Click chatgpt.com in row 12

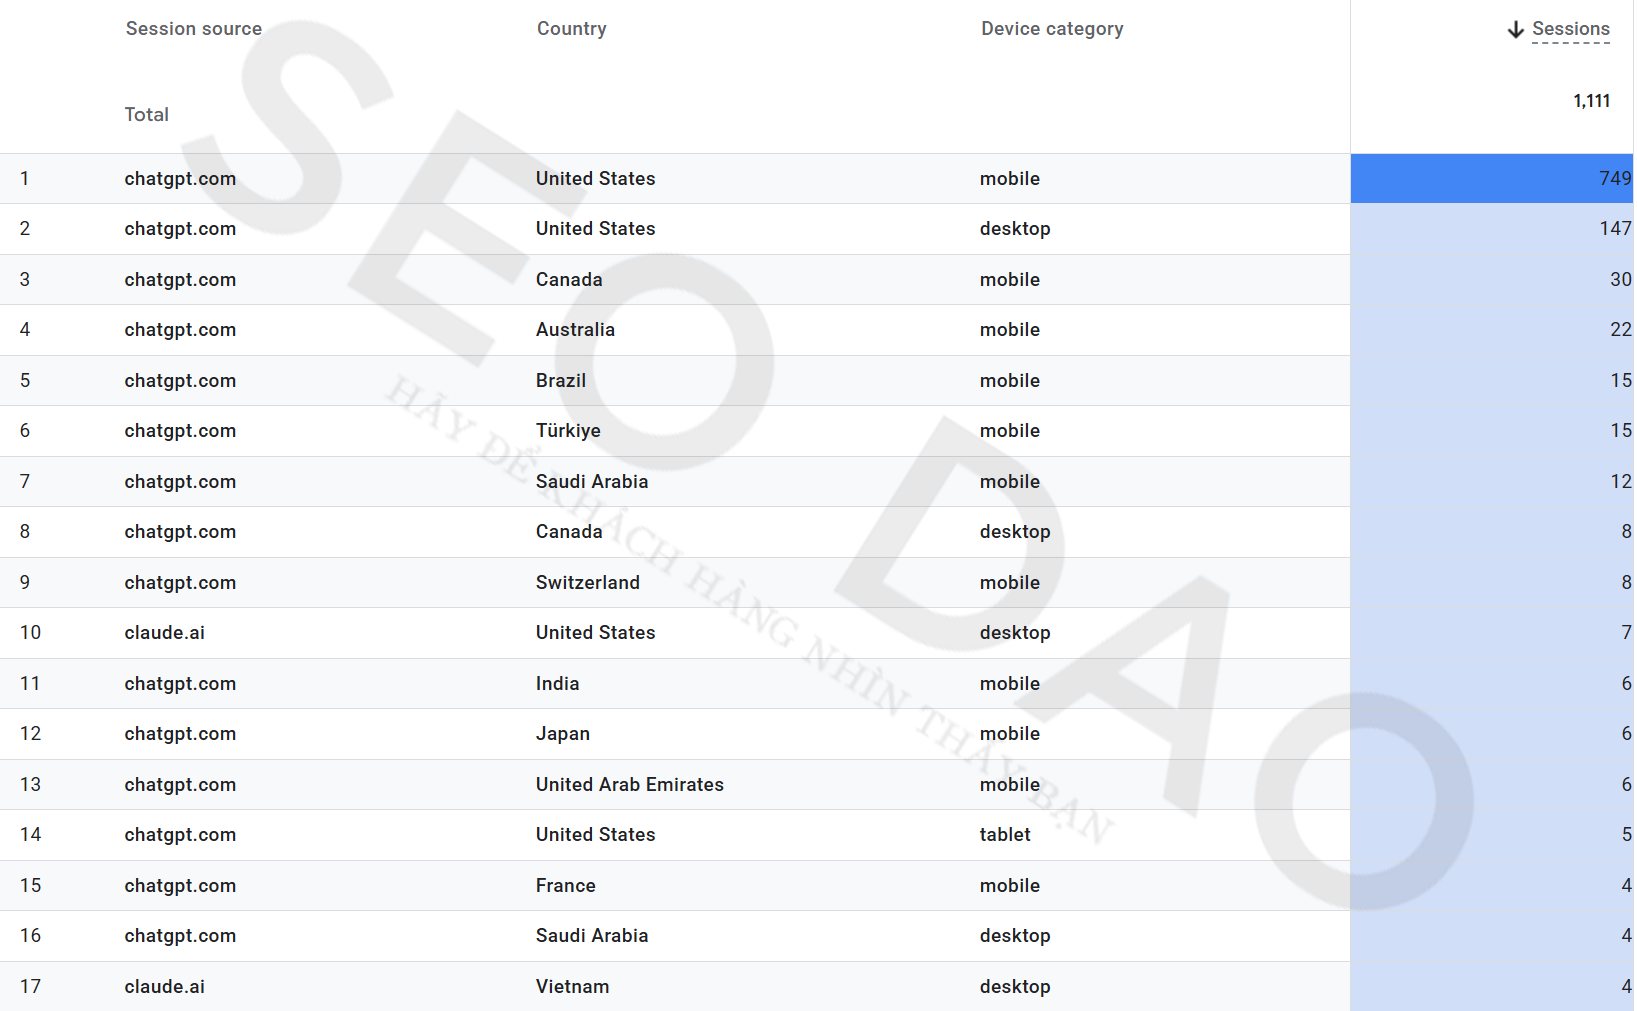point(180,734)
